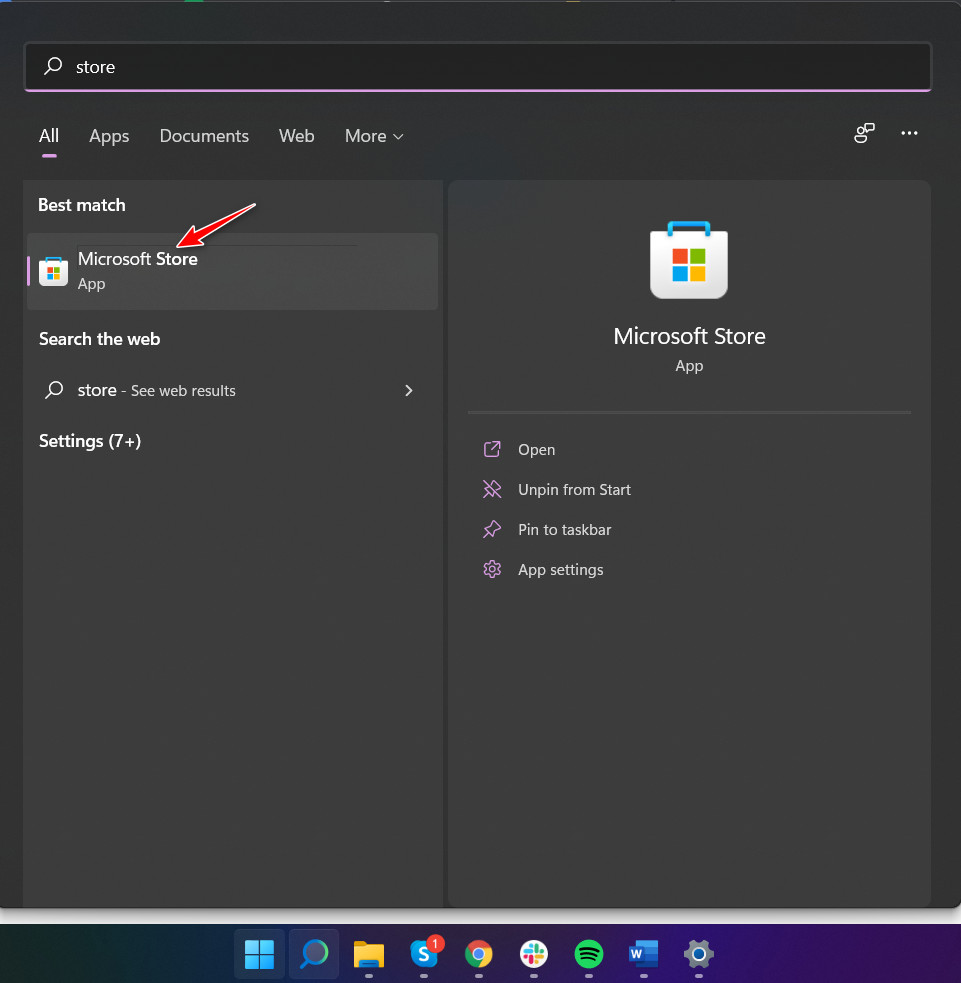Switch to the All tab
This screenshot has width=961, height=983.
[49, 135]
